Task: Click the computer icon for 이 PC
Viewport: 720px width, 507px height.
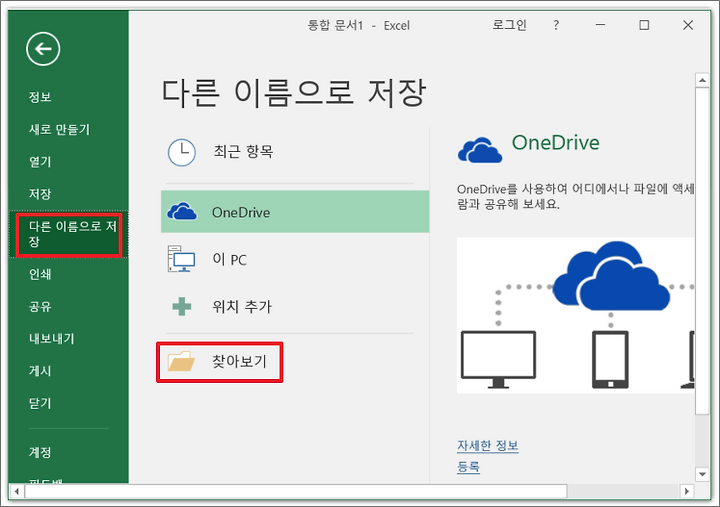Action: [x=181, y=259]
